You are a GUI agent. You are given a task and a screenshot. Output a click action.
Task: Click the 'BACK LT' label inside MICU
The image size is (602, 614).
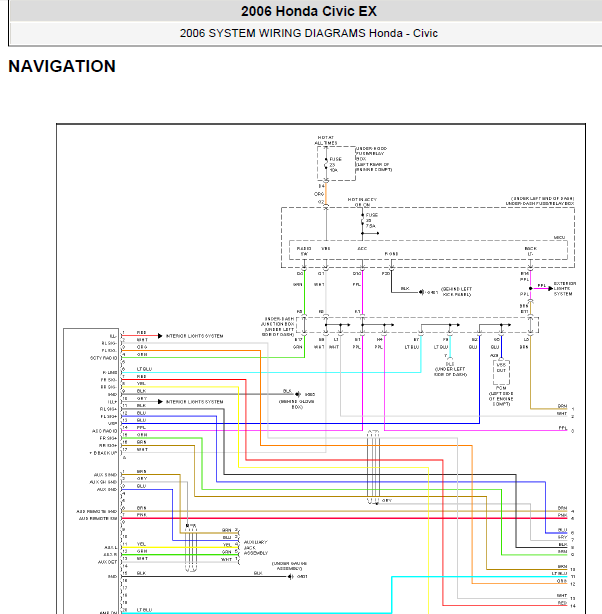click(530, 251)
